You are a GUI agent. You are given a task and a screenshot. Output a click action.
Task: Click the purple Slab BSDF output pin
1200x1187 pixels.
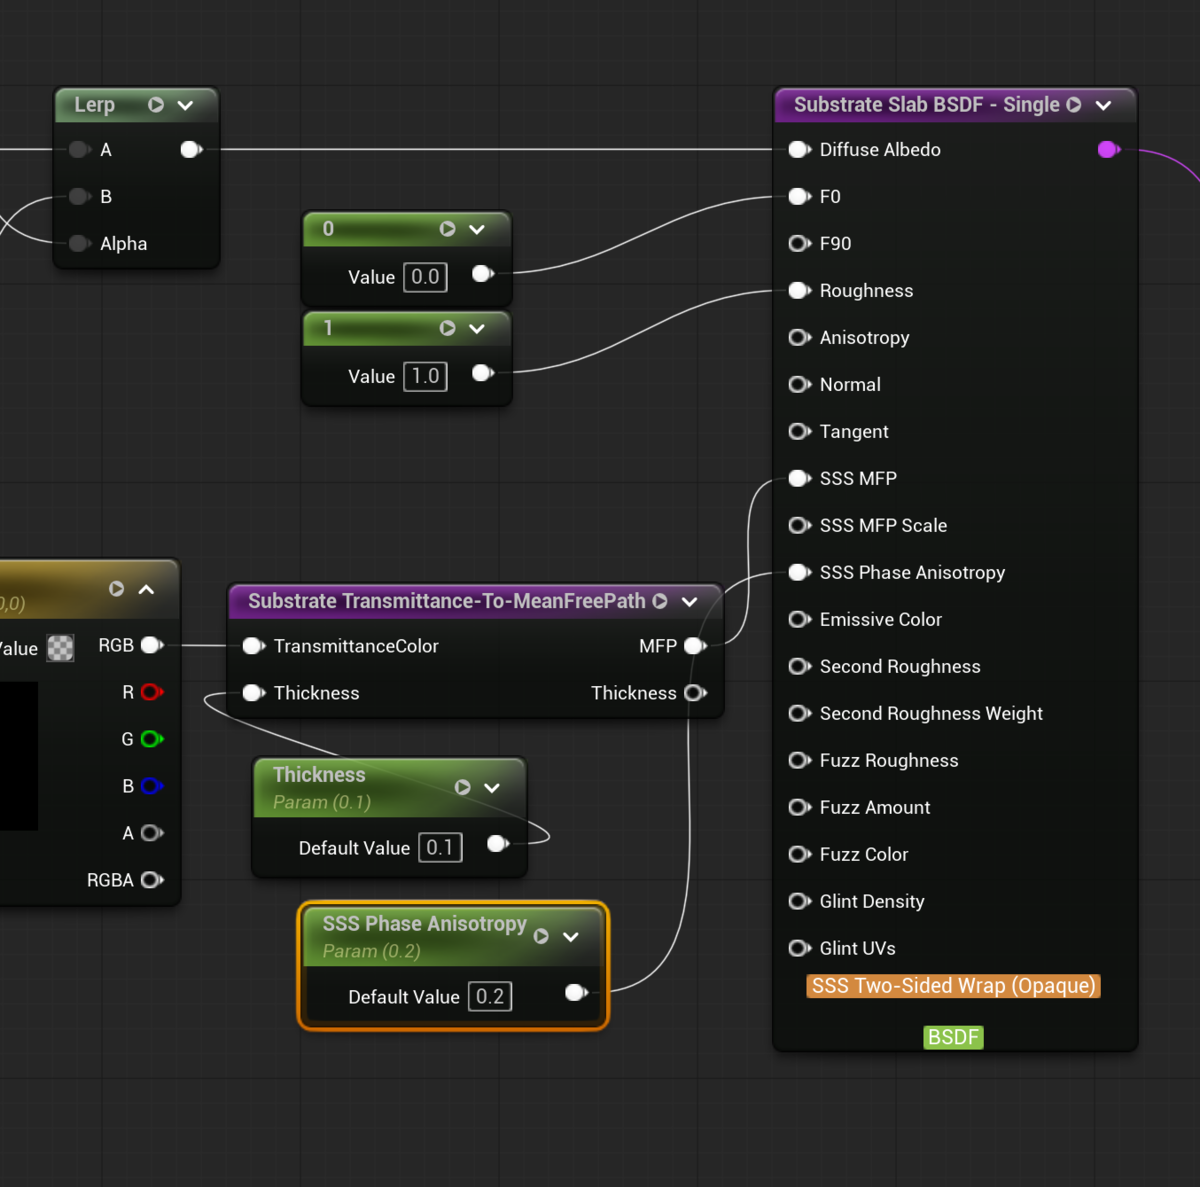(x=1108, y=150)
